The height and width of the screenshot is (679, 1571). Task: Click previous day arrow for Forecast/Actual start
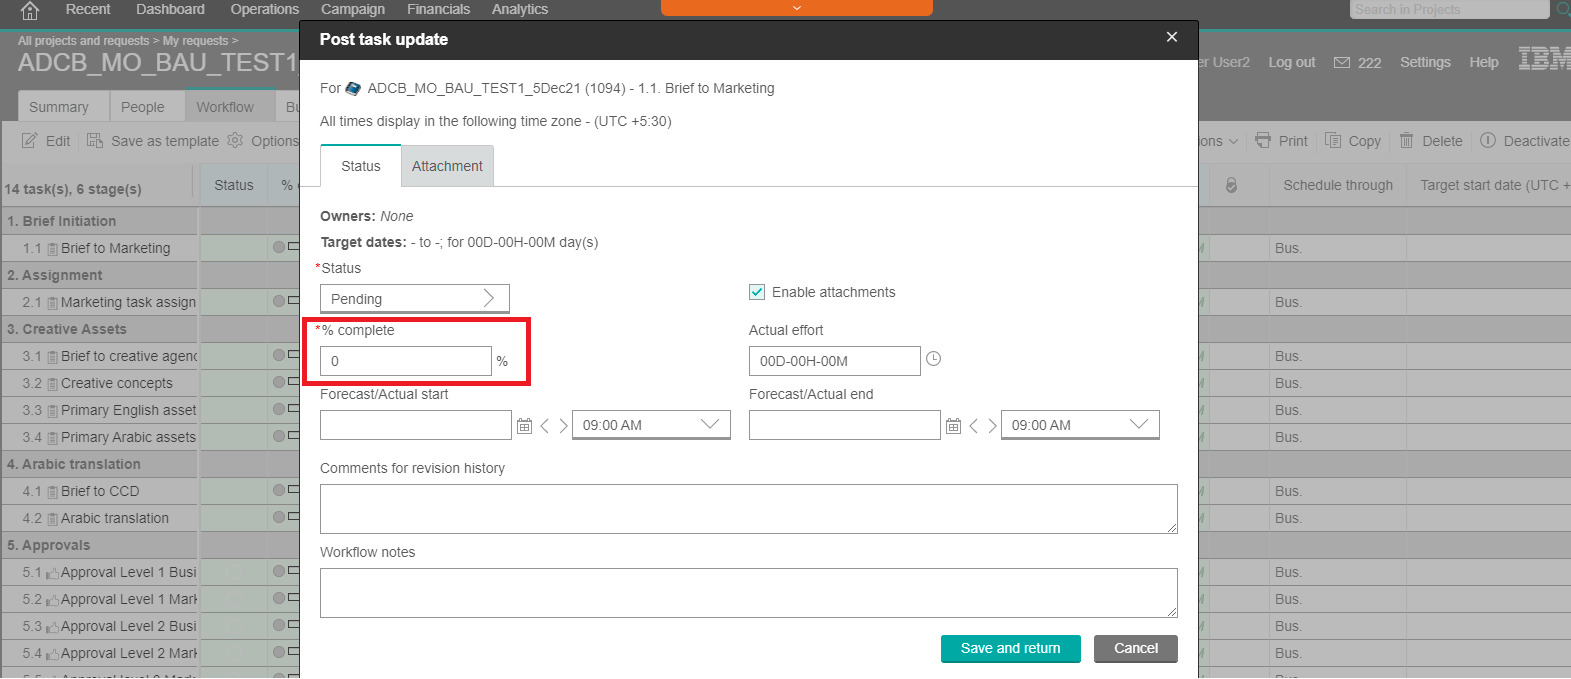(545, 426)
